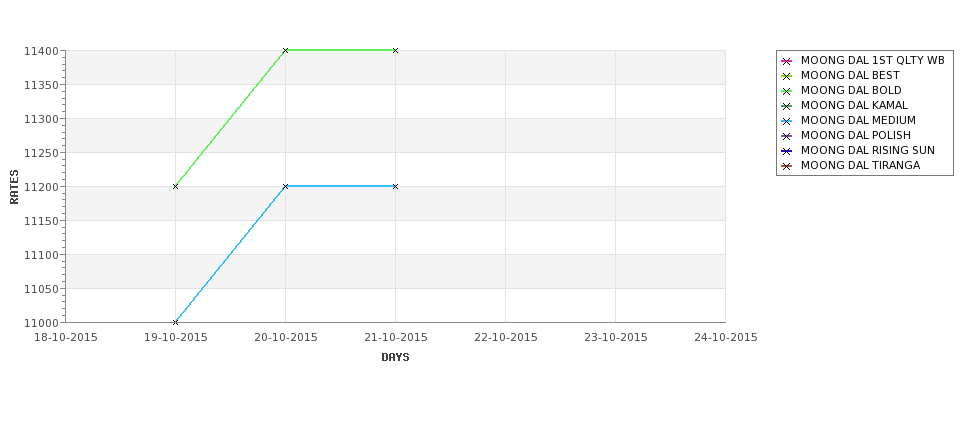
Task: Click the 22-10-2015 x-axis date label
Action: pos(506,338)
